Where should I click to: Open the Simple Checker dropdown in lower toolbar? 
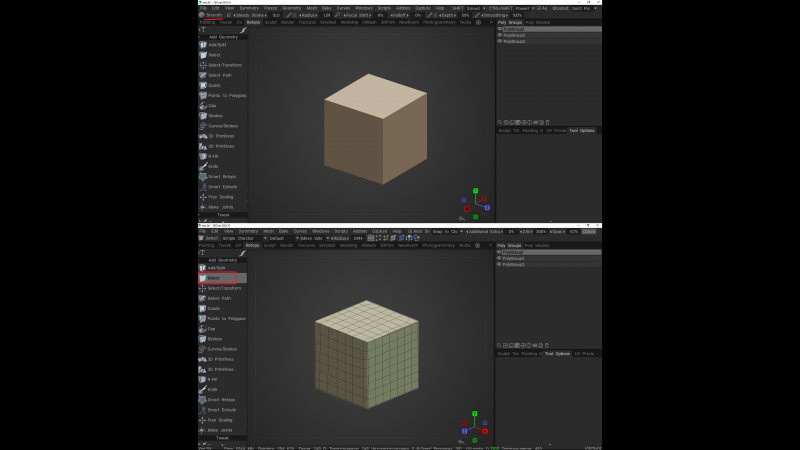[238, 238]
